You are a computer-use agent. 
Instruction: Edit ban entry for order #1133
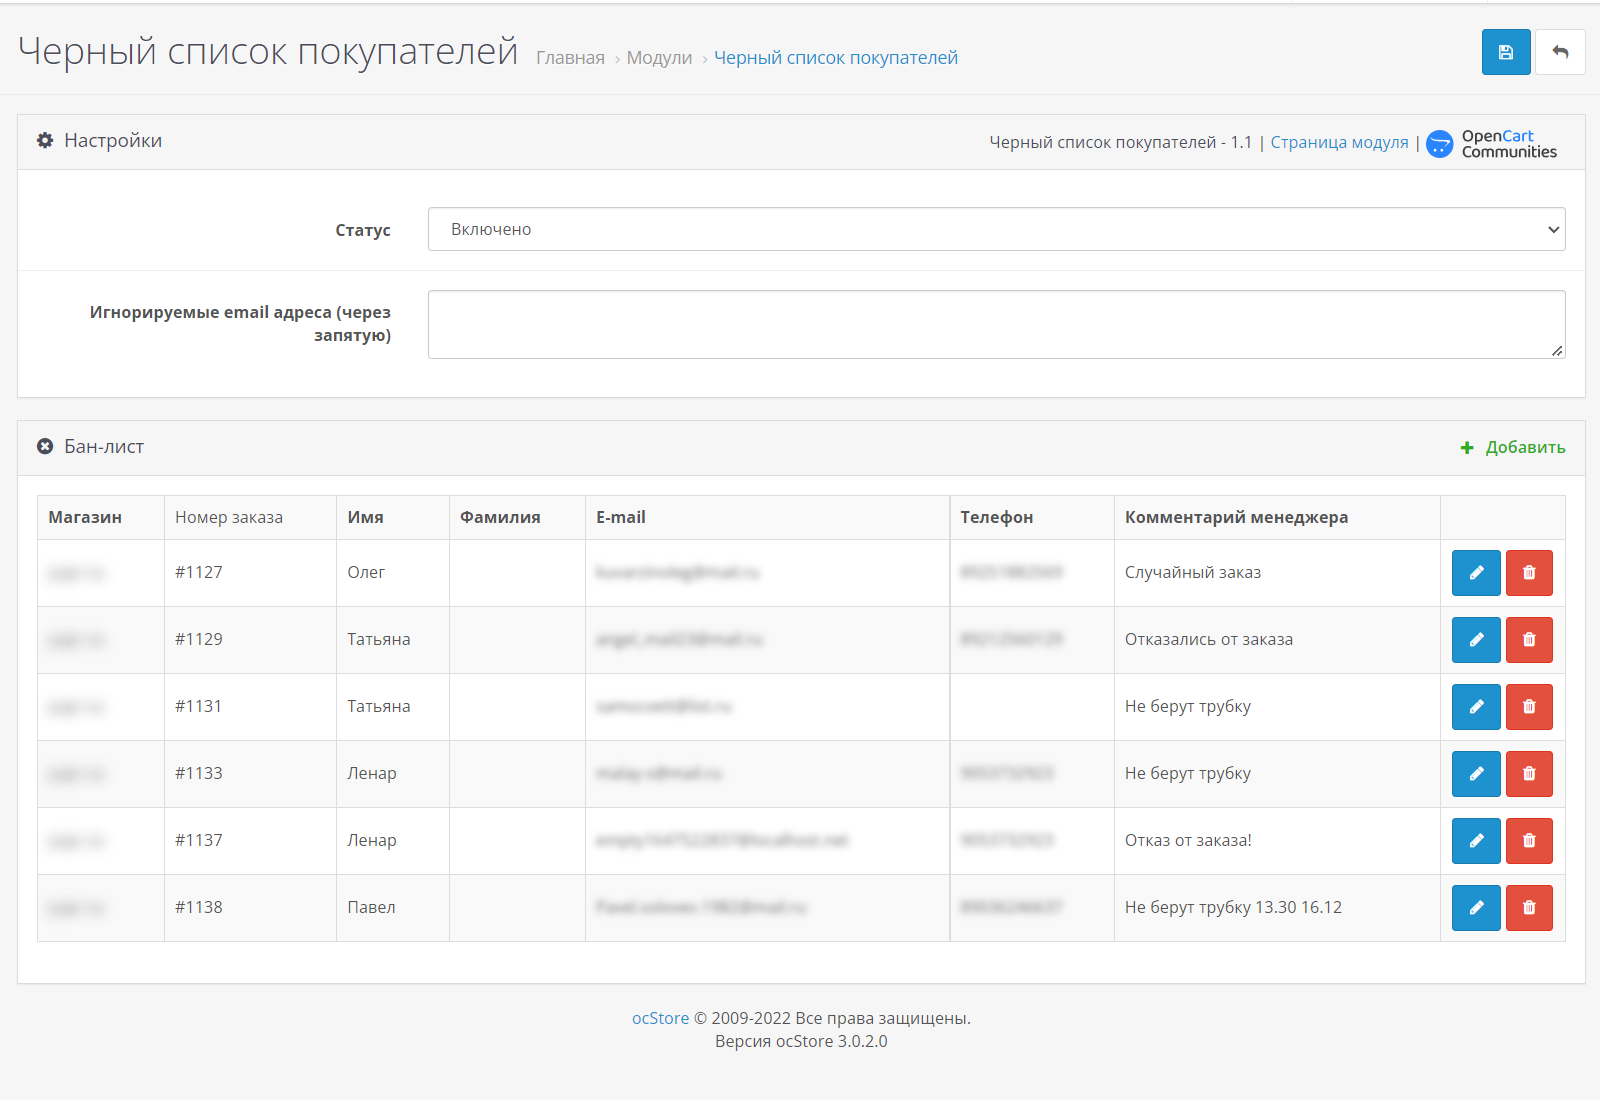click(x=1476, y=774)
